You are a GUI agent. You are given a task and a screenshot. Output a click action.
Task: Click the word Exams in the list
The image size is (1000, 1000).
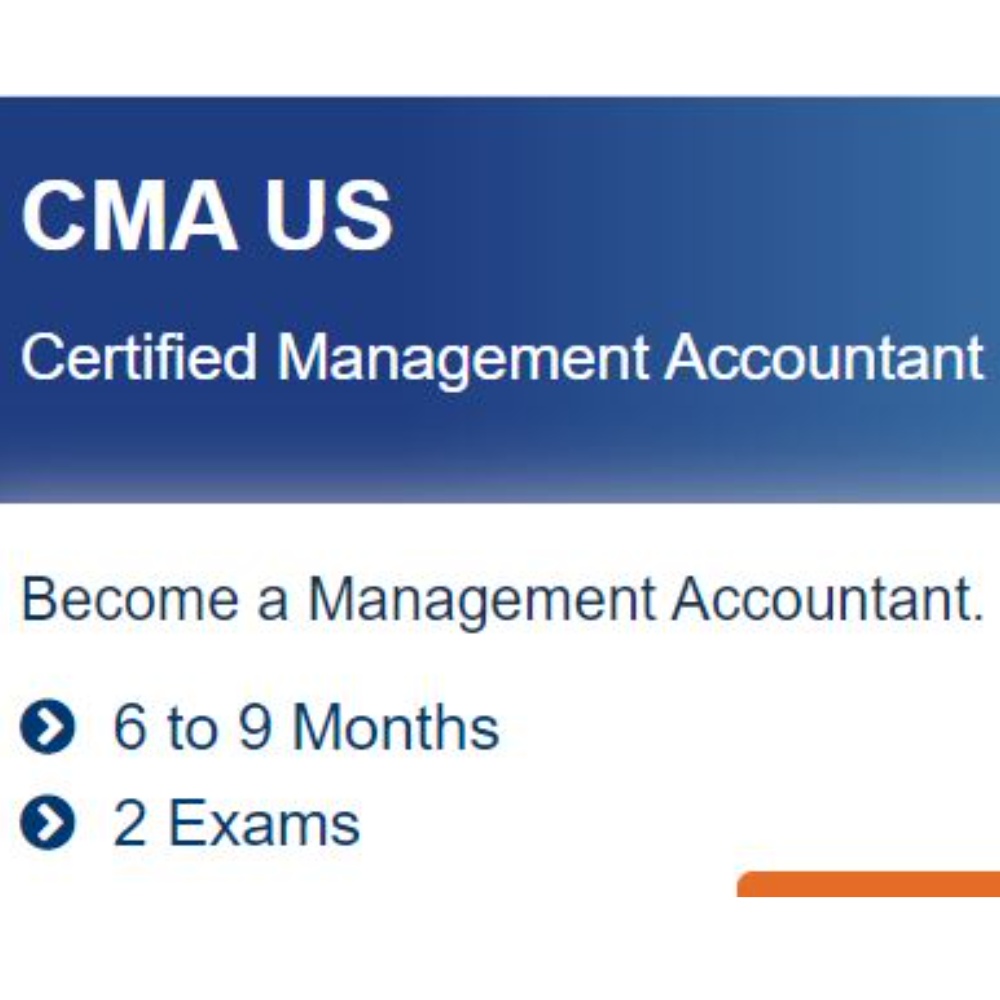(263, 826)
